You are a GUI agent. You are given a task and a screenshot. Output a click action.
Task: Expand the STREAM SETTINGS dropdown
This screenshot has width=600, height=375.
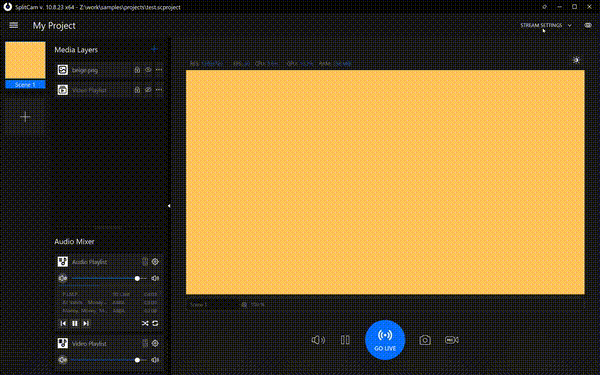(x=546, y=25)
